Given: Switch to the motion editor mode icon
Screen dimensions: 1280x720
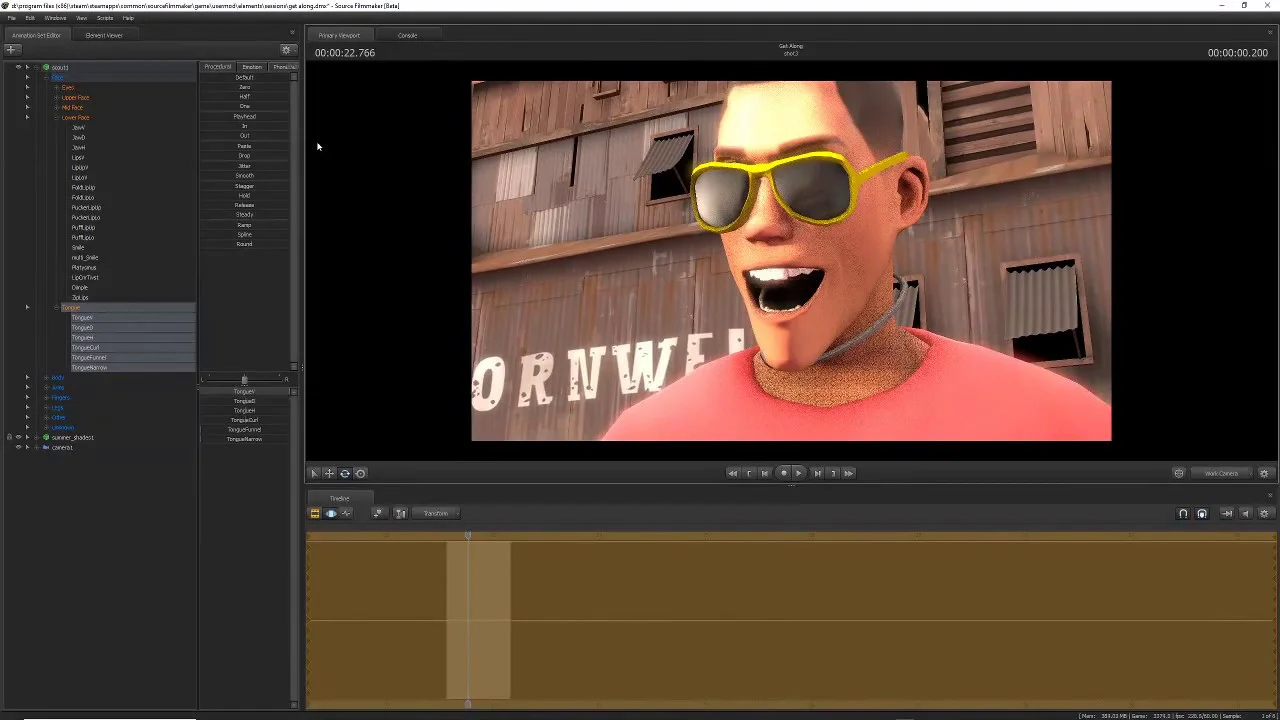Looking at the screenshot, I should click(331, 513).
